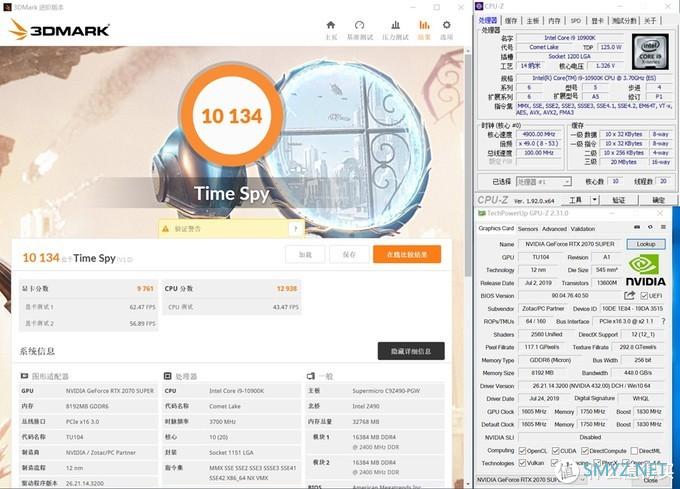Click the Intel Core i9 badge in CPU-Z

pos(650,51)
